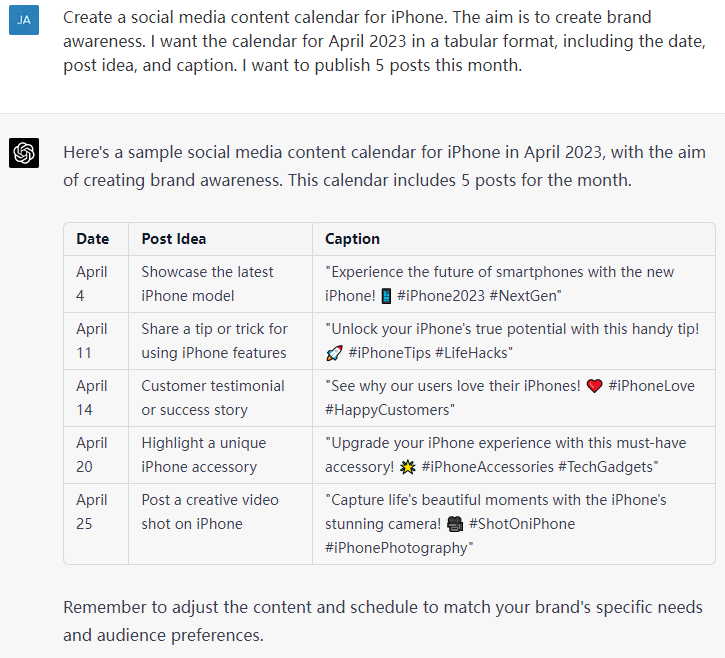
Task: Click the phone emoji in April 4 caption
Action: pos(386,296)
